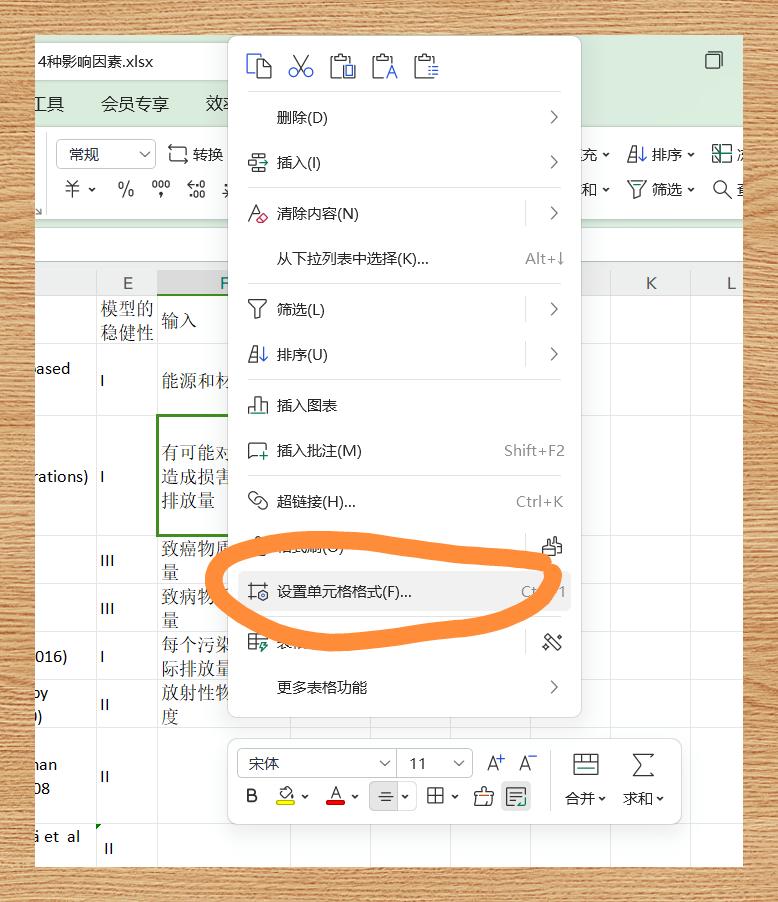Toggle wrap text button in mini toolbar
778x902 pixels.
(x=516, y=797)
